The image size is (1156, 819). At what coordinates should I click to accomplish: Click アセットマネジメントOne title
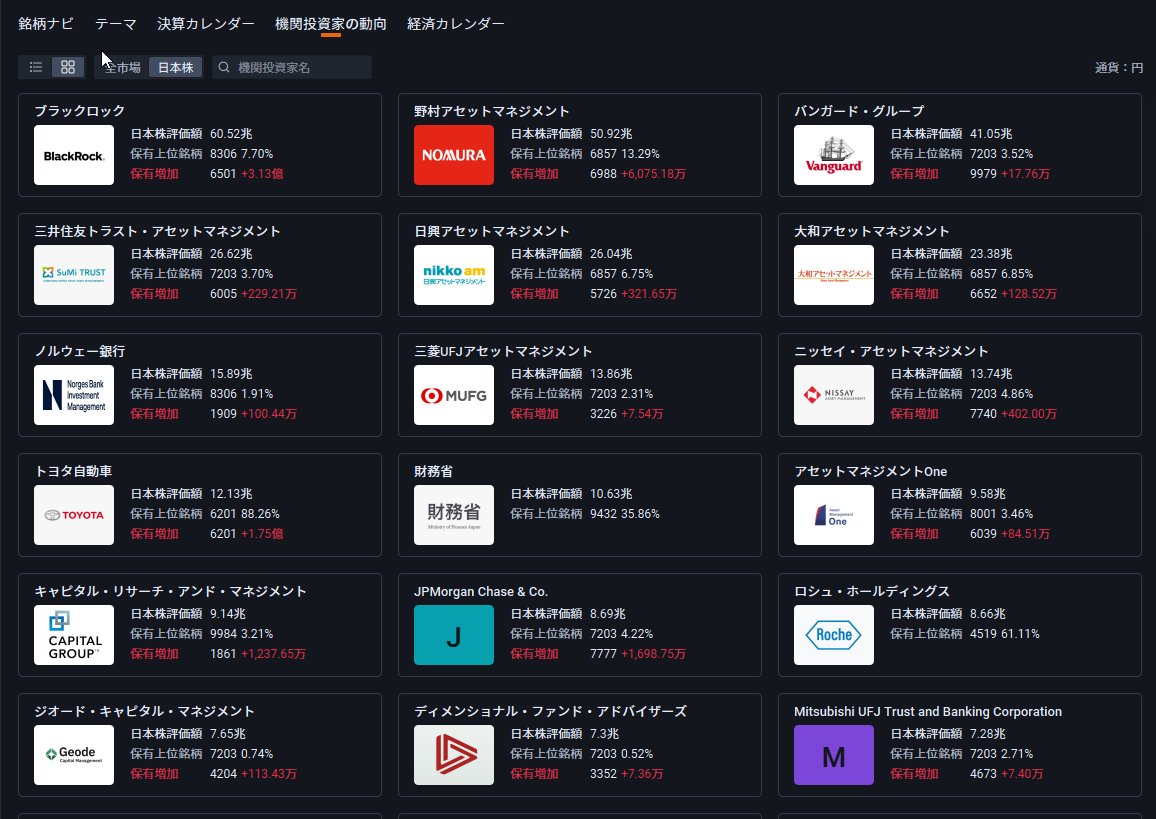[871, 471]
